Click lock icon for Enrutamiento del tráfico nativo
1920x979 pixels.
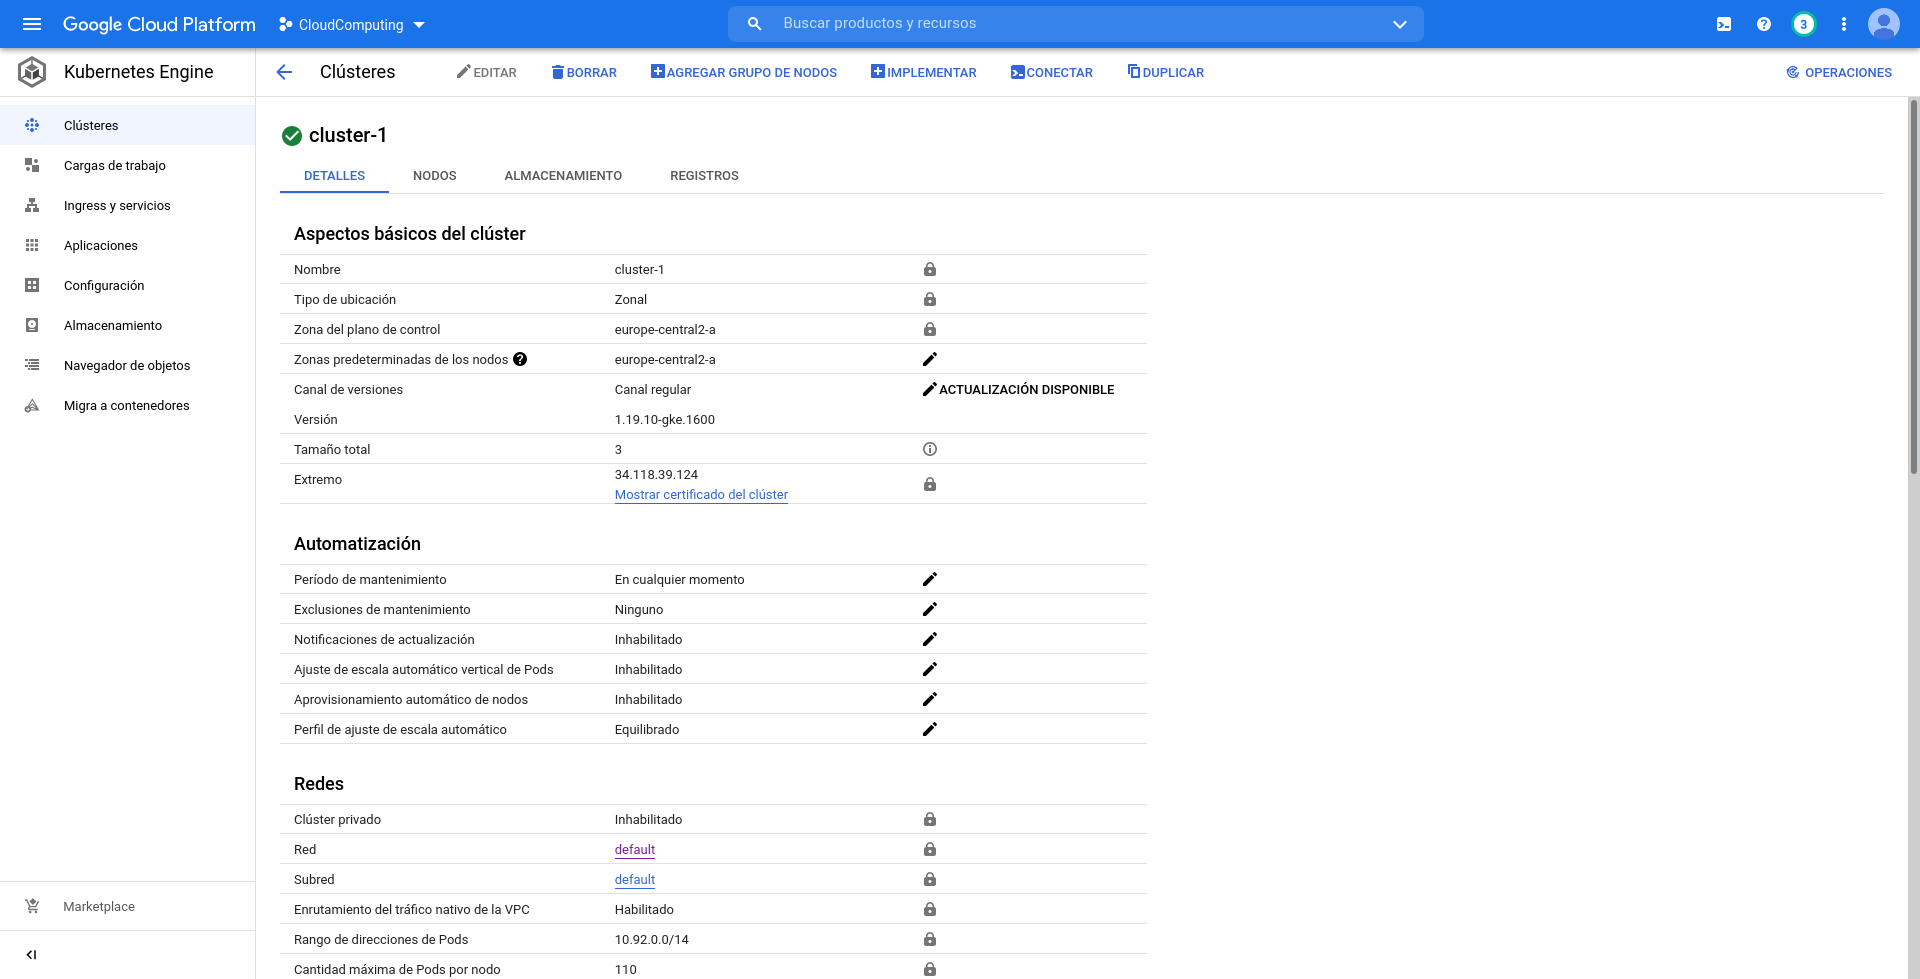930,909
